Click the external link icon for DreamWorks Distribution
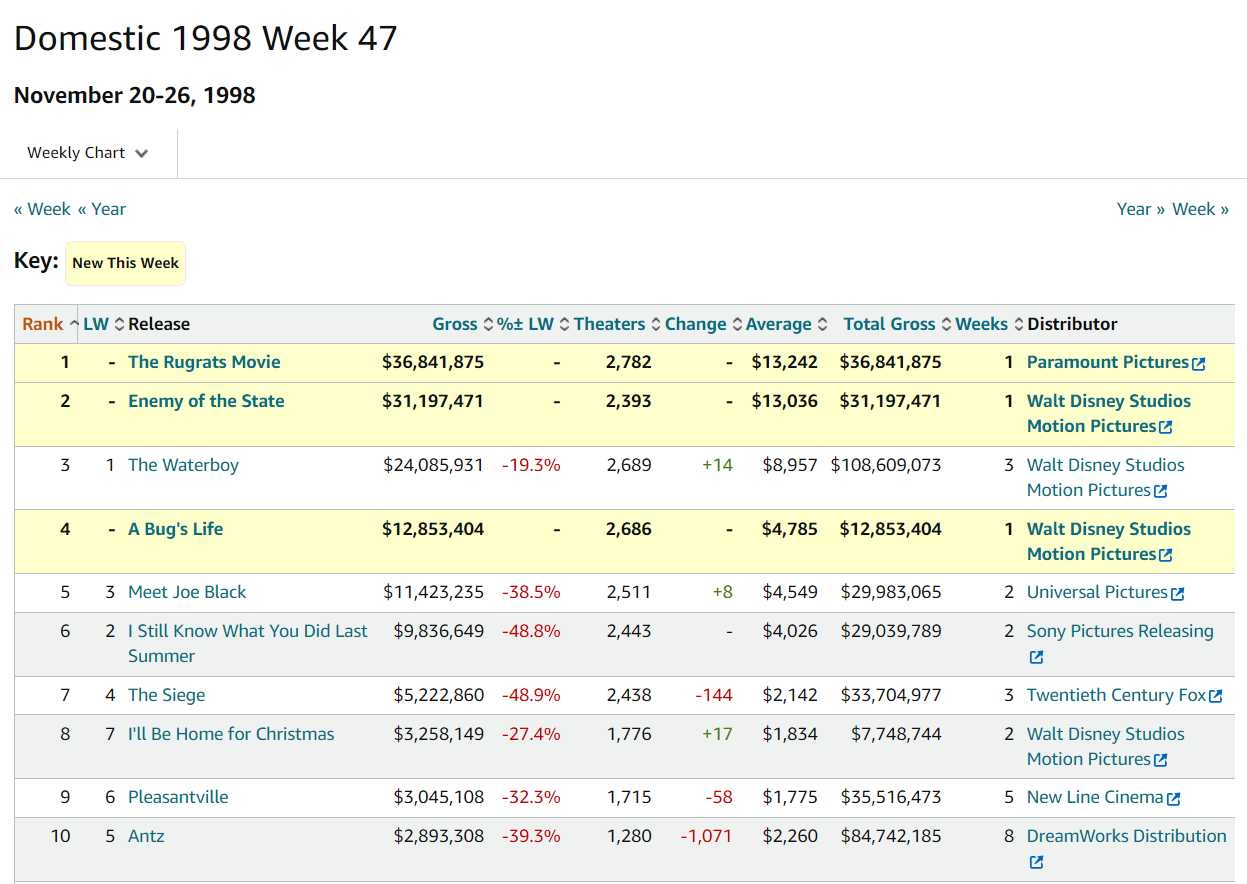This screenshot has height=884, width=1247. 1036,863
